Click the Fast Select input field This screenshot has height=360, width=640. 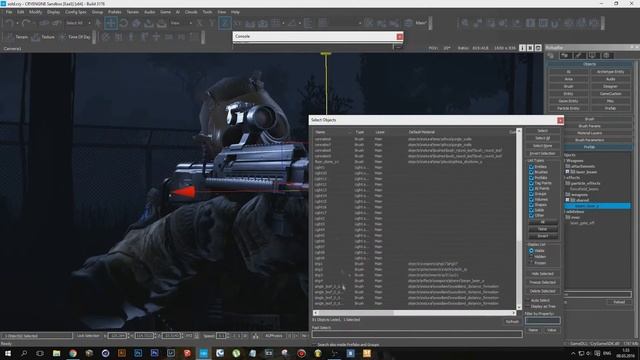tap(417, 334)
